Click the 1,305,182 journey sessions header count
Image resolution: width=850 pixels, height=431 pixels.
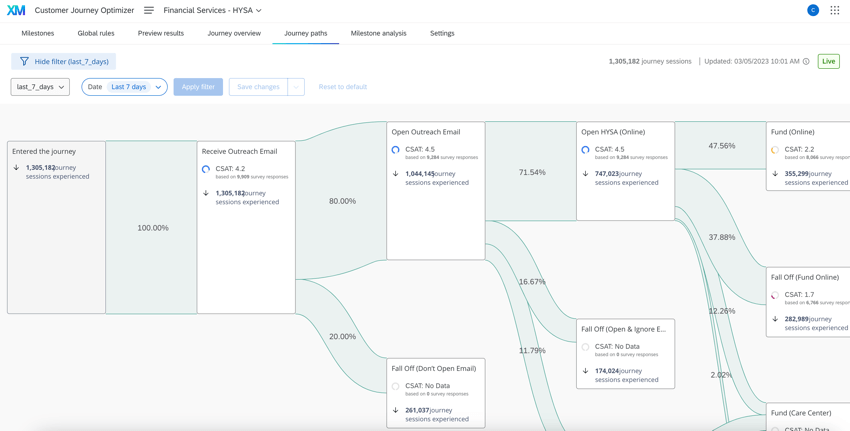(x=650, y=61)
